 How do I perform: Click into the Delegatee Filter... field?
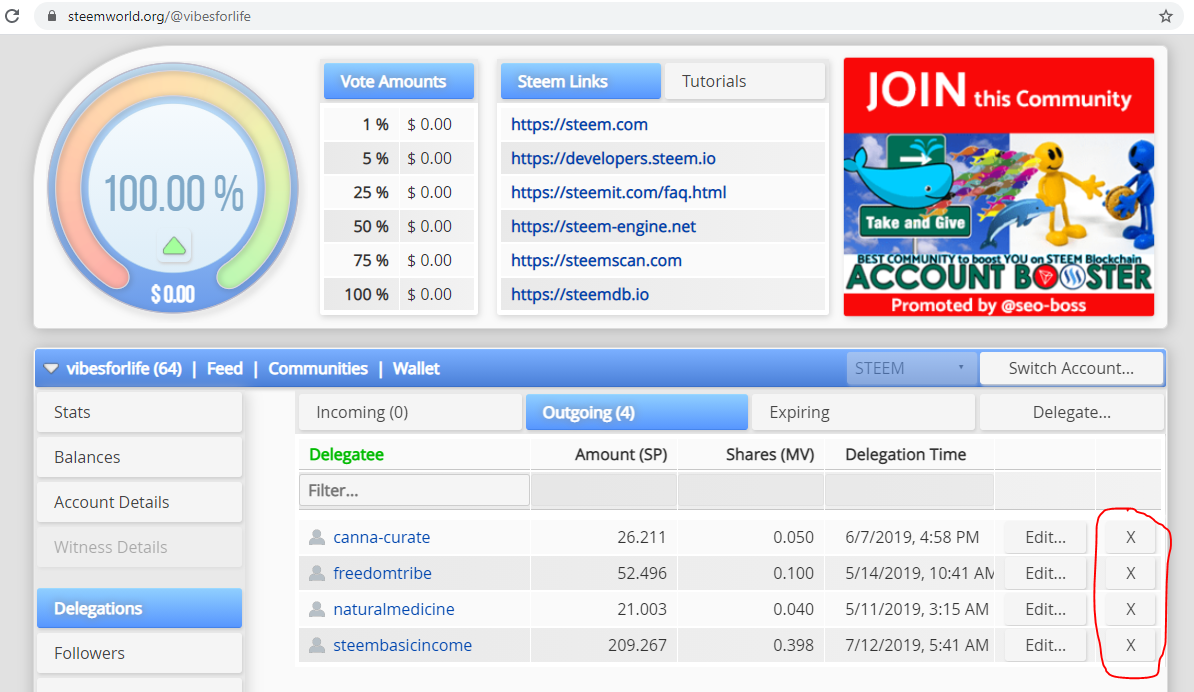tap(414, 490)
